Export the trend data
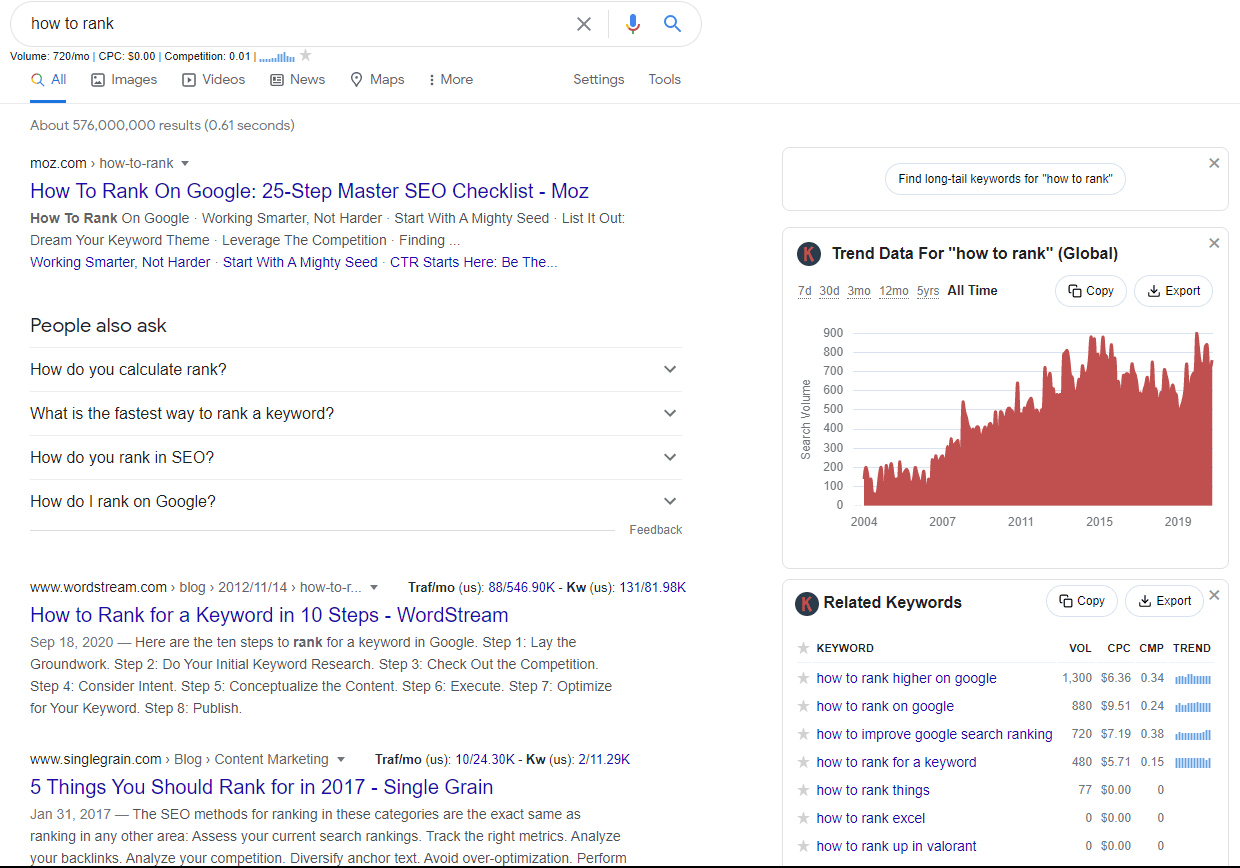Screen dimensions: 1240x868 point(1174,291)
